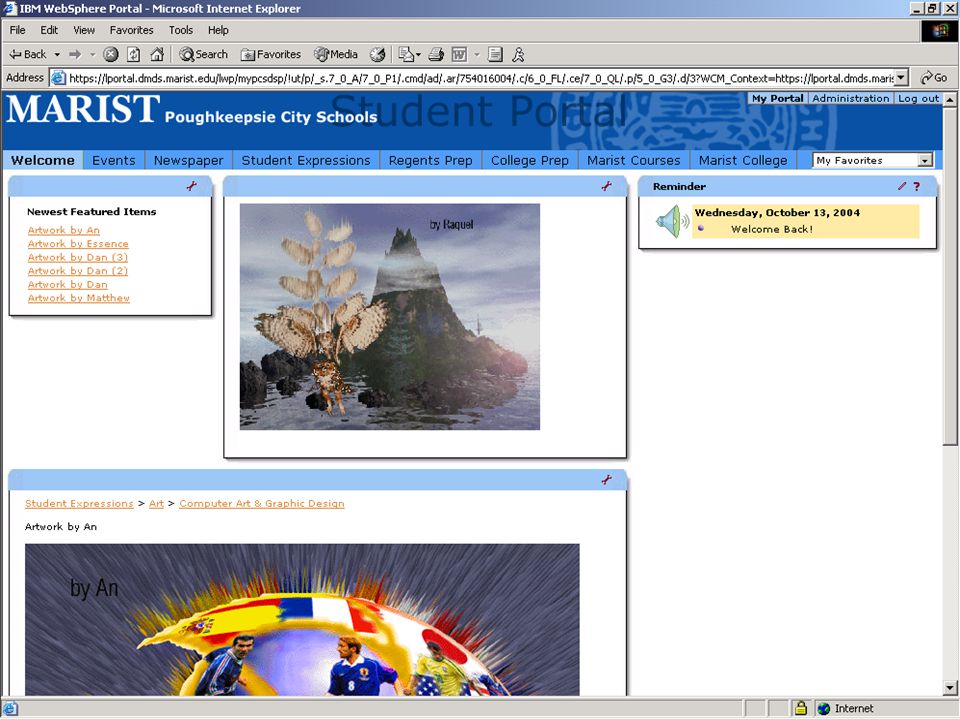
Task: Go to the Home page icon
Action: [157, 54]
